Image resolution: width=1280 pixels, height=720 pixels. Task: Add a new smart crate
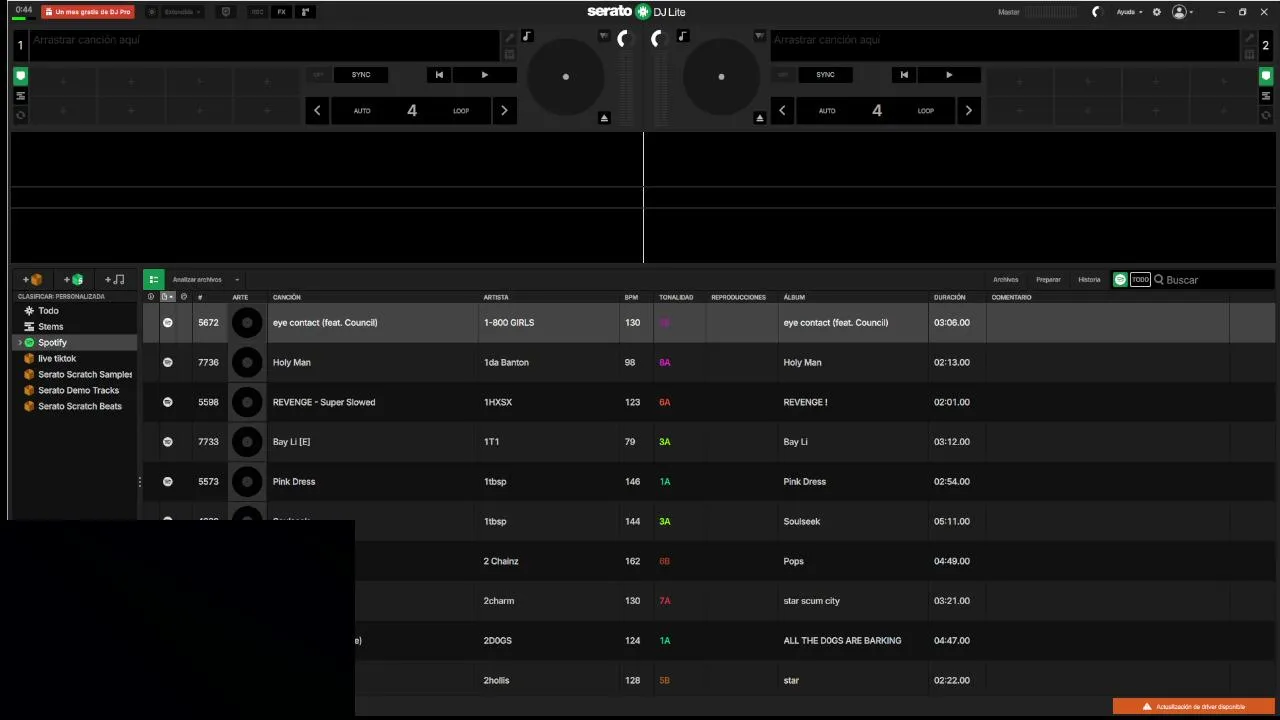73,280
